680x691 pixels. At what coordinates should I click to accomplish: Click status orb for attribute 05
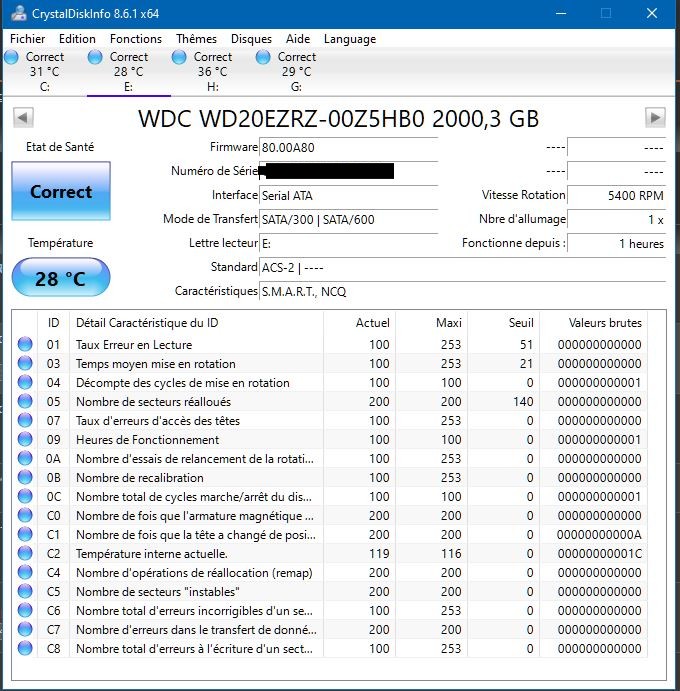point(25,401)
